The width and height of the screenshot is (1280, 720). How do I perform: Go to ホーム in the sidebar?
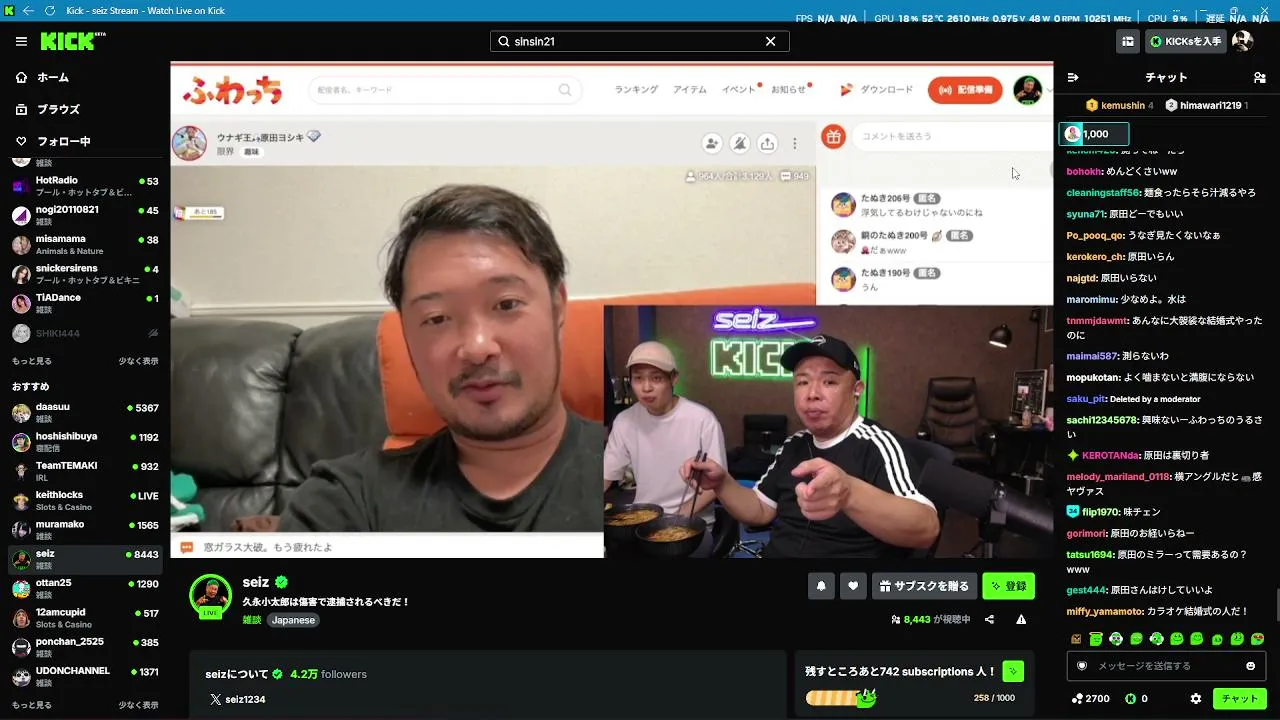[85, 77]
